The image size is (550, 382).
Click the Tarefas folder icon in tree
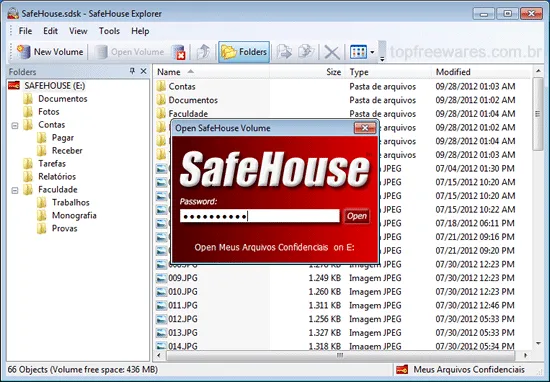pos(28,163)
